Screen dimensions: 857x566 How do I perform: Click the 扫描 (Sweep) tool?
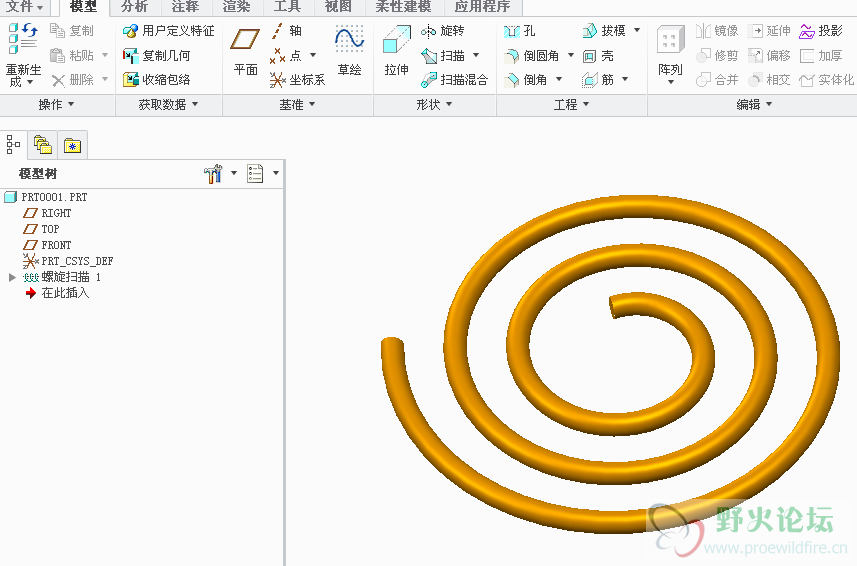[443, 56]
